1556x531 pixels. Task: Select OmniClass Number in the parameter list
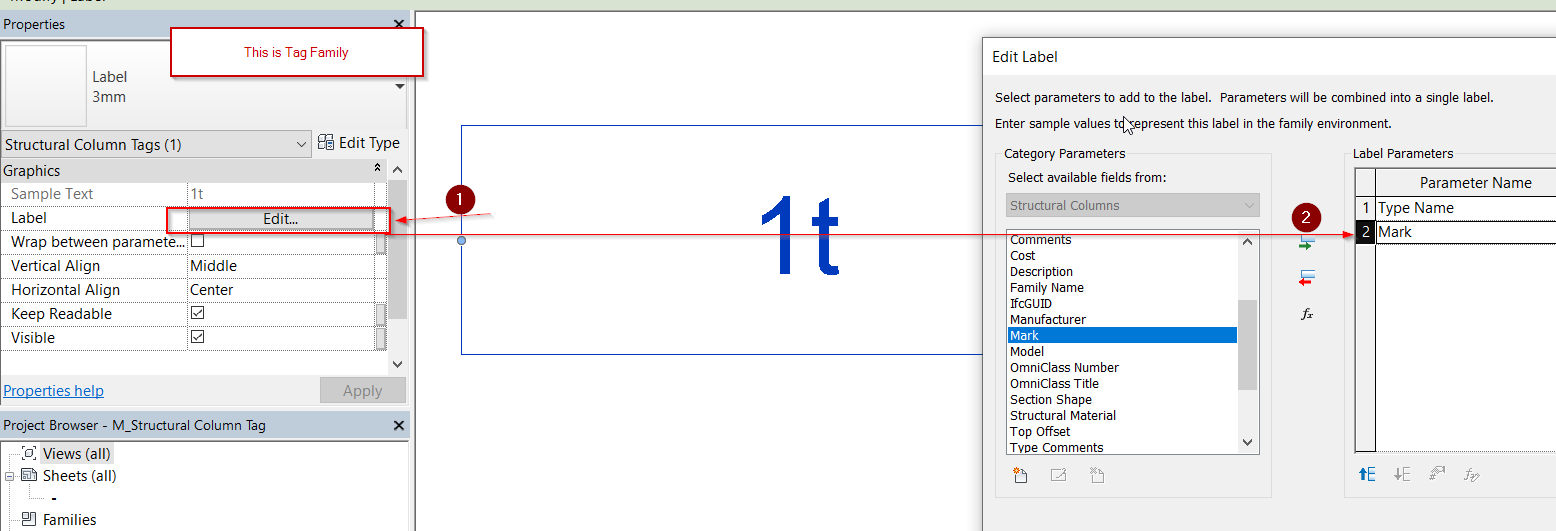(x=1064, y=368)
